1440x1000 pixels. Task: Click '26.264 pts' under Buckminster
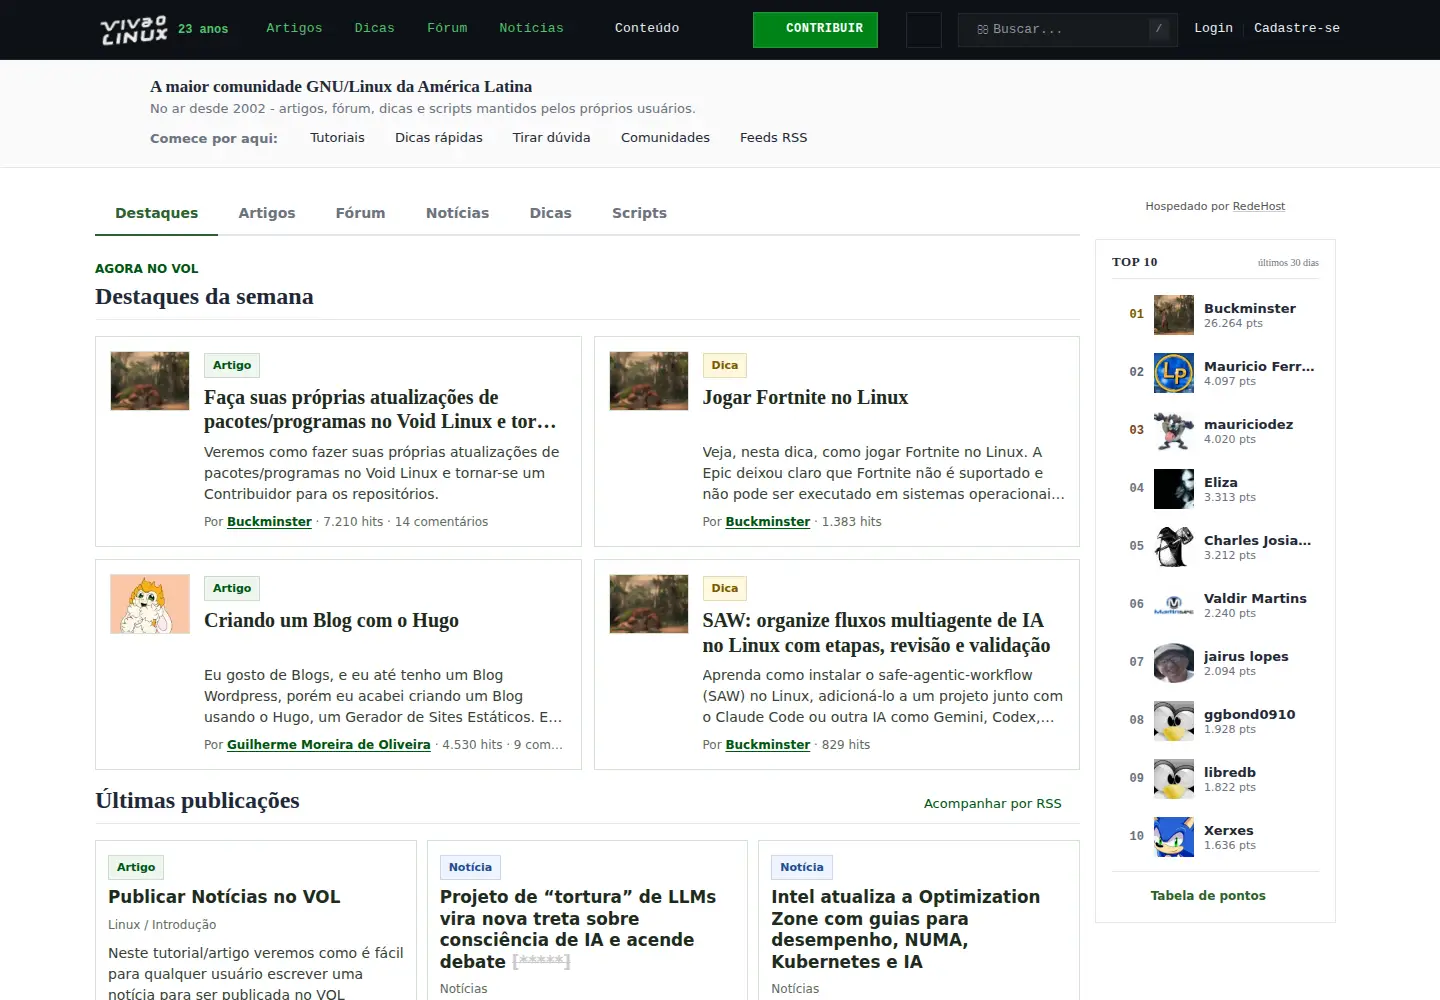pyautogui.click(x=1233, y=324)
